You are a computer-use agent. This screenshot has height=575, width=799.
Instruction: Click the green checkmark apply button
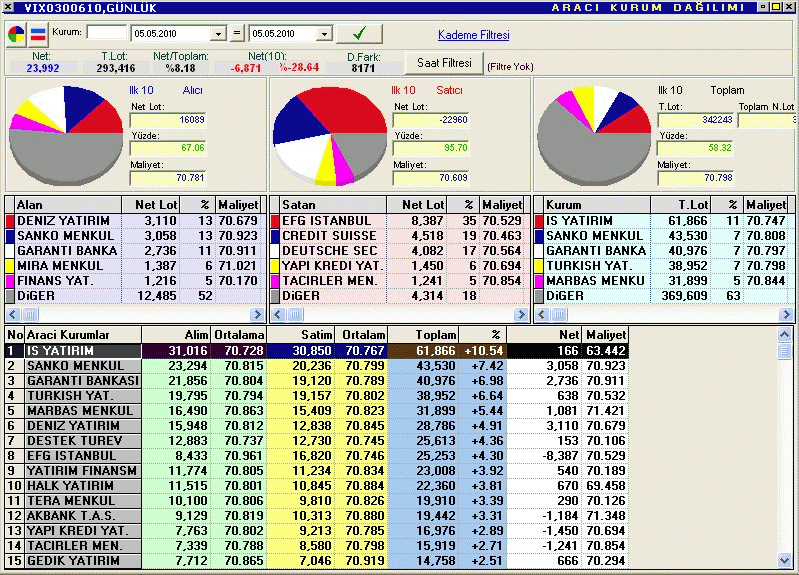point(359,34)
